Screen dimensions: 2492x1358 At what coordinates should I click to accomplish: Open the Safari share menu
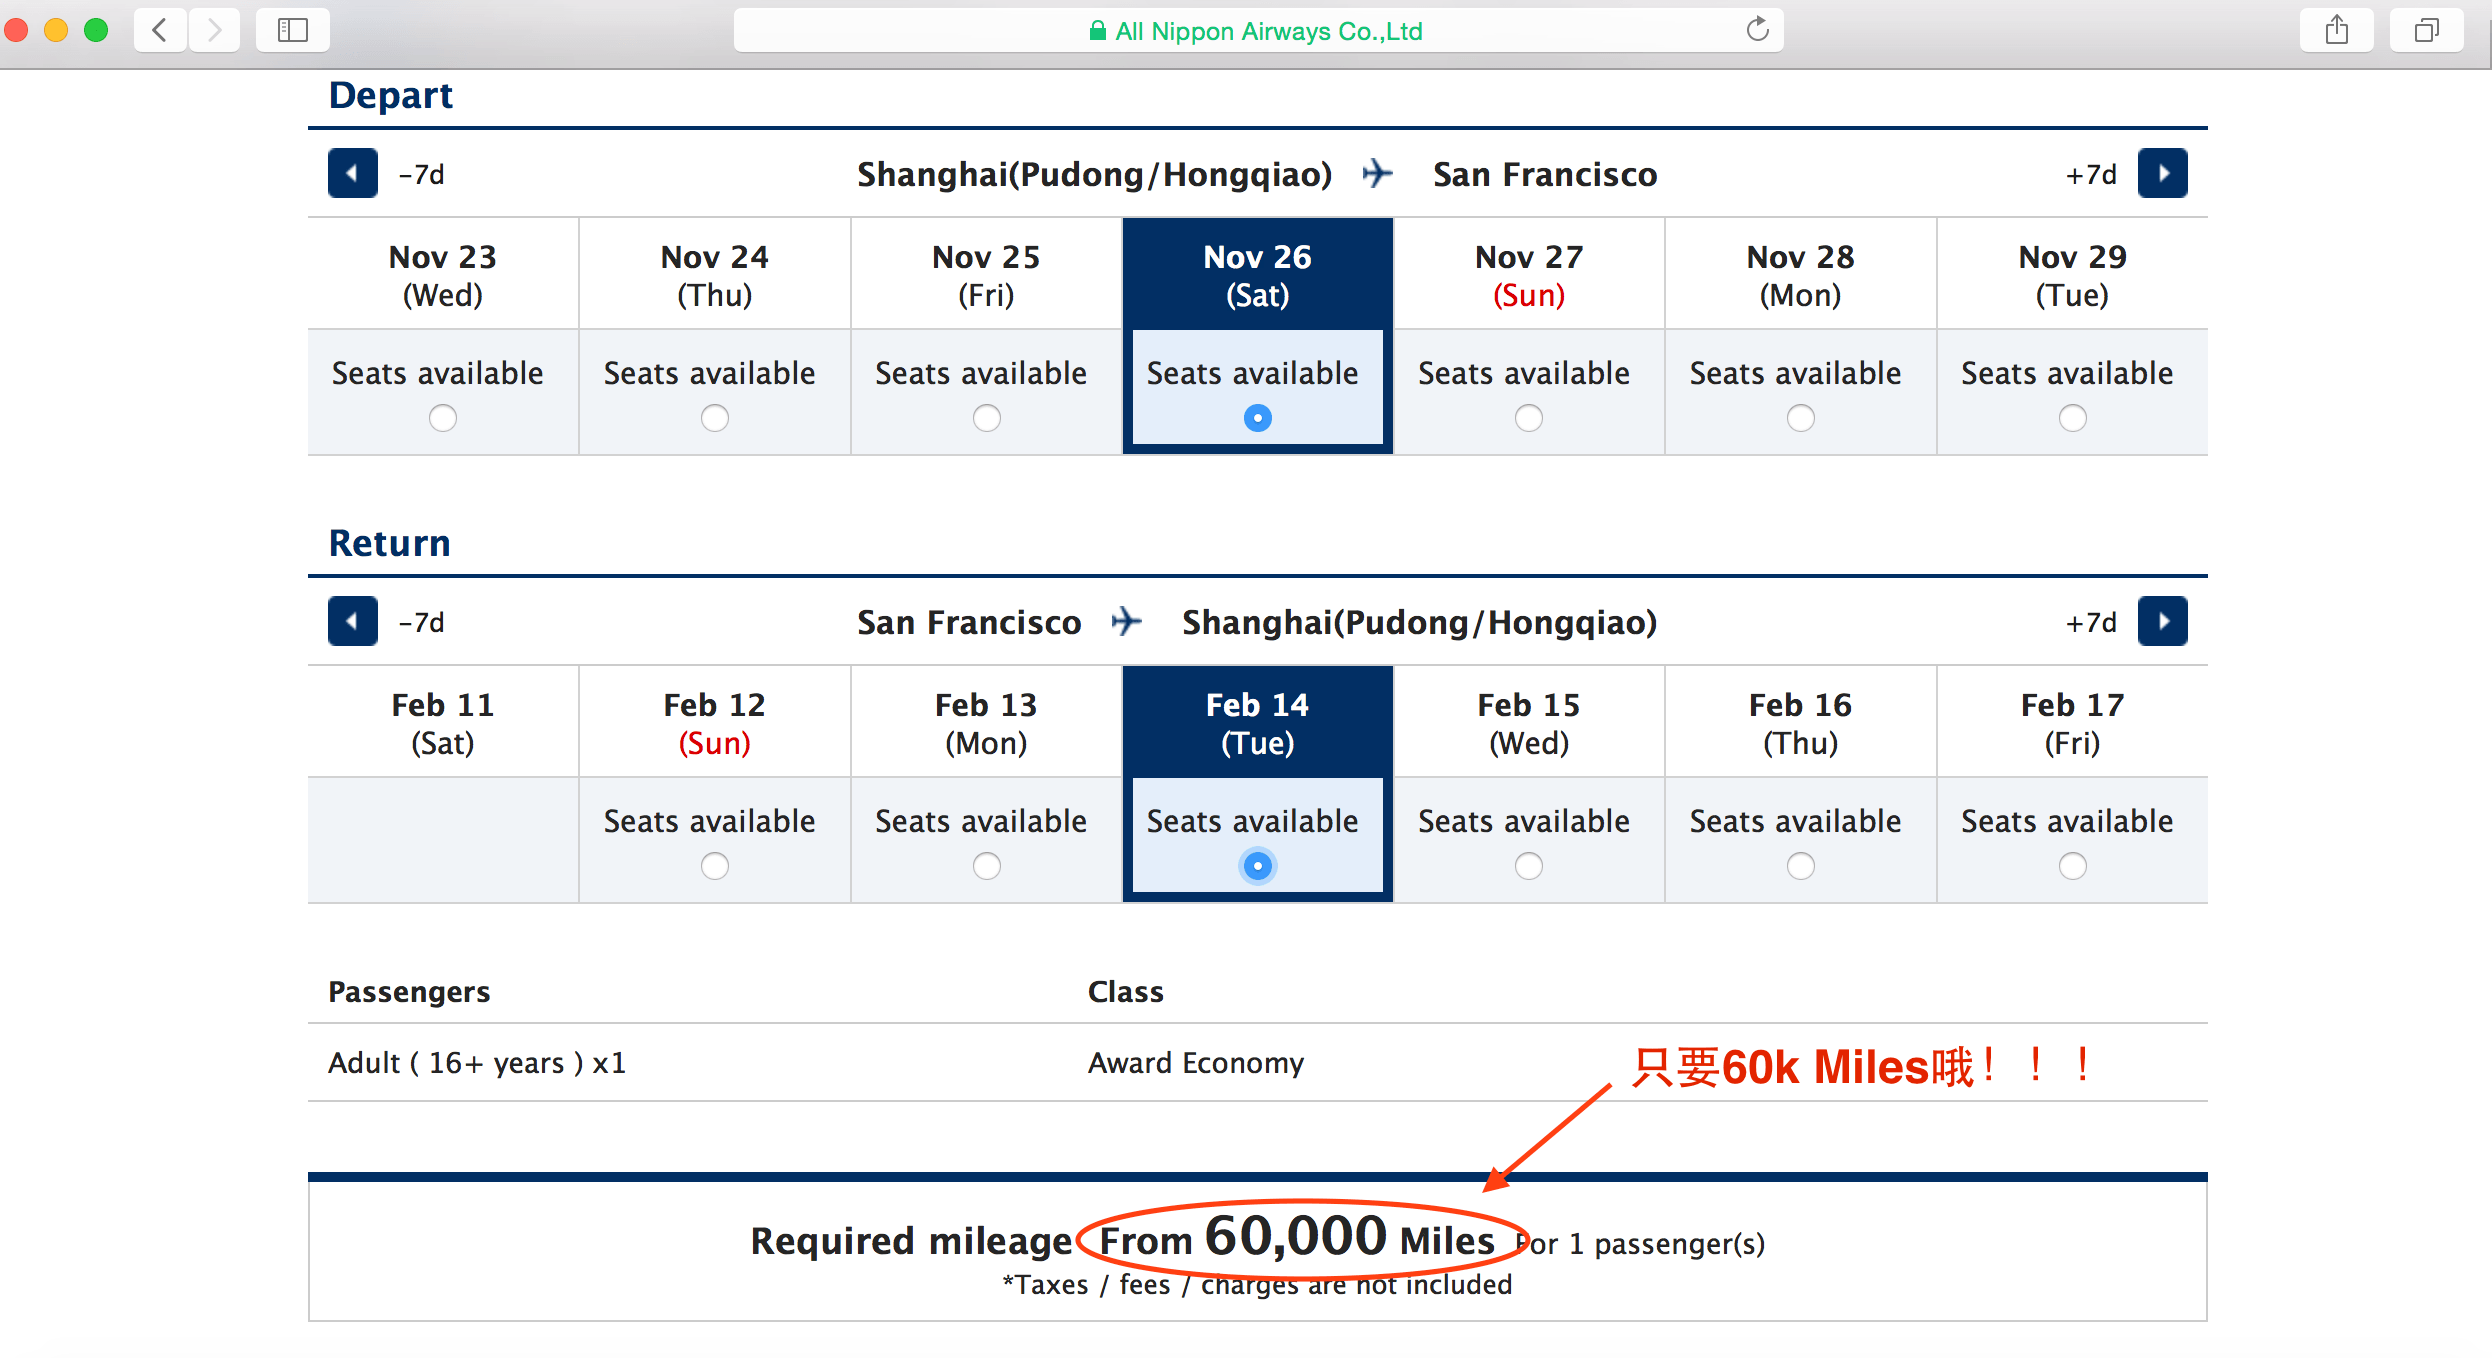point(2337,30)
